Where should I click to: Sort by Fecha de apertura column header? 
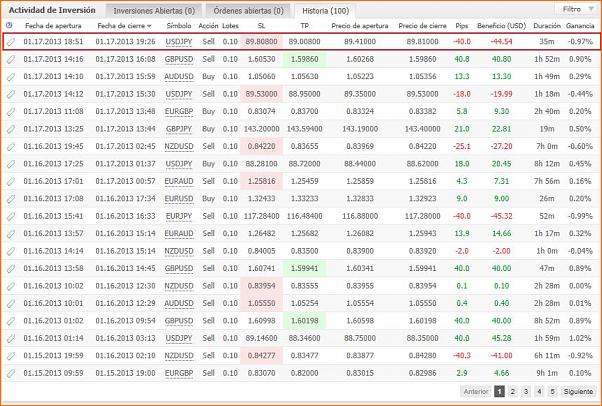pos(53,26)
